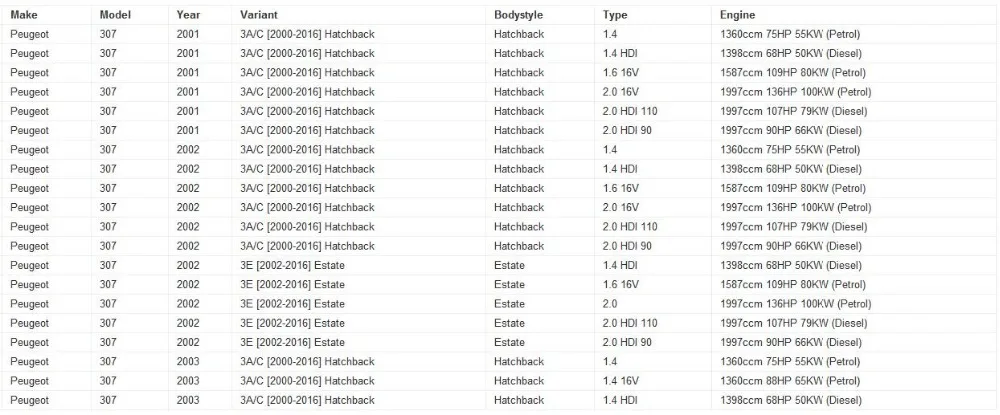Select the Year column header
Screen dimensions: 1000x415
(188, 15)
